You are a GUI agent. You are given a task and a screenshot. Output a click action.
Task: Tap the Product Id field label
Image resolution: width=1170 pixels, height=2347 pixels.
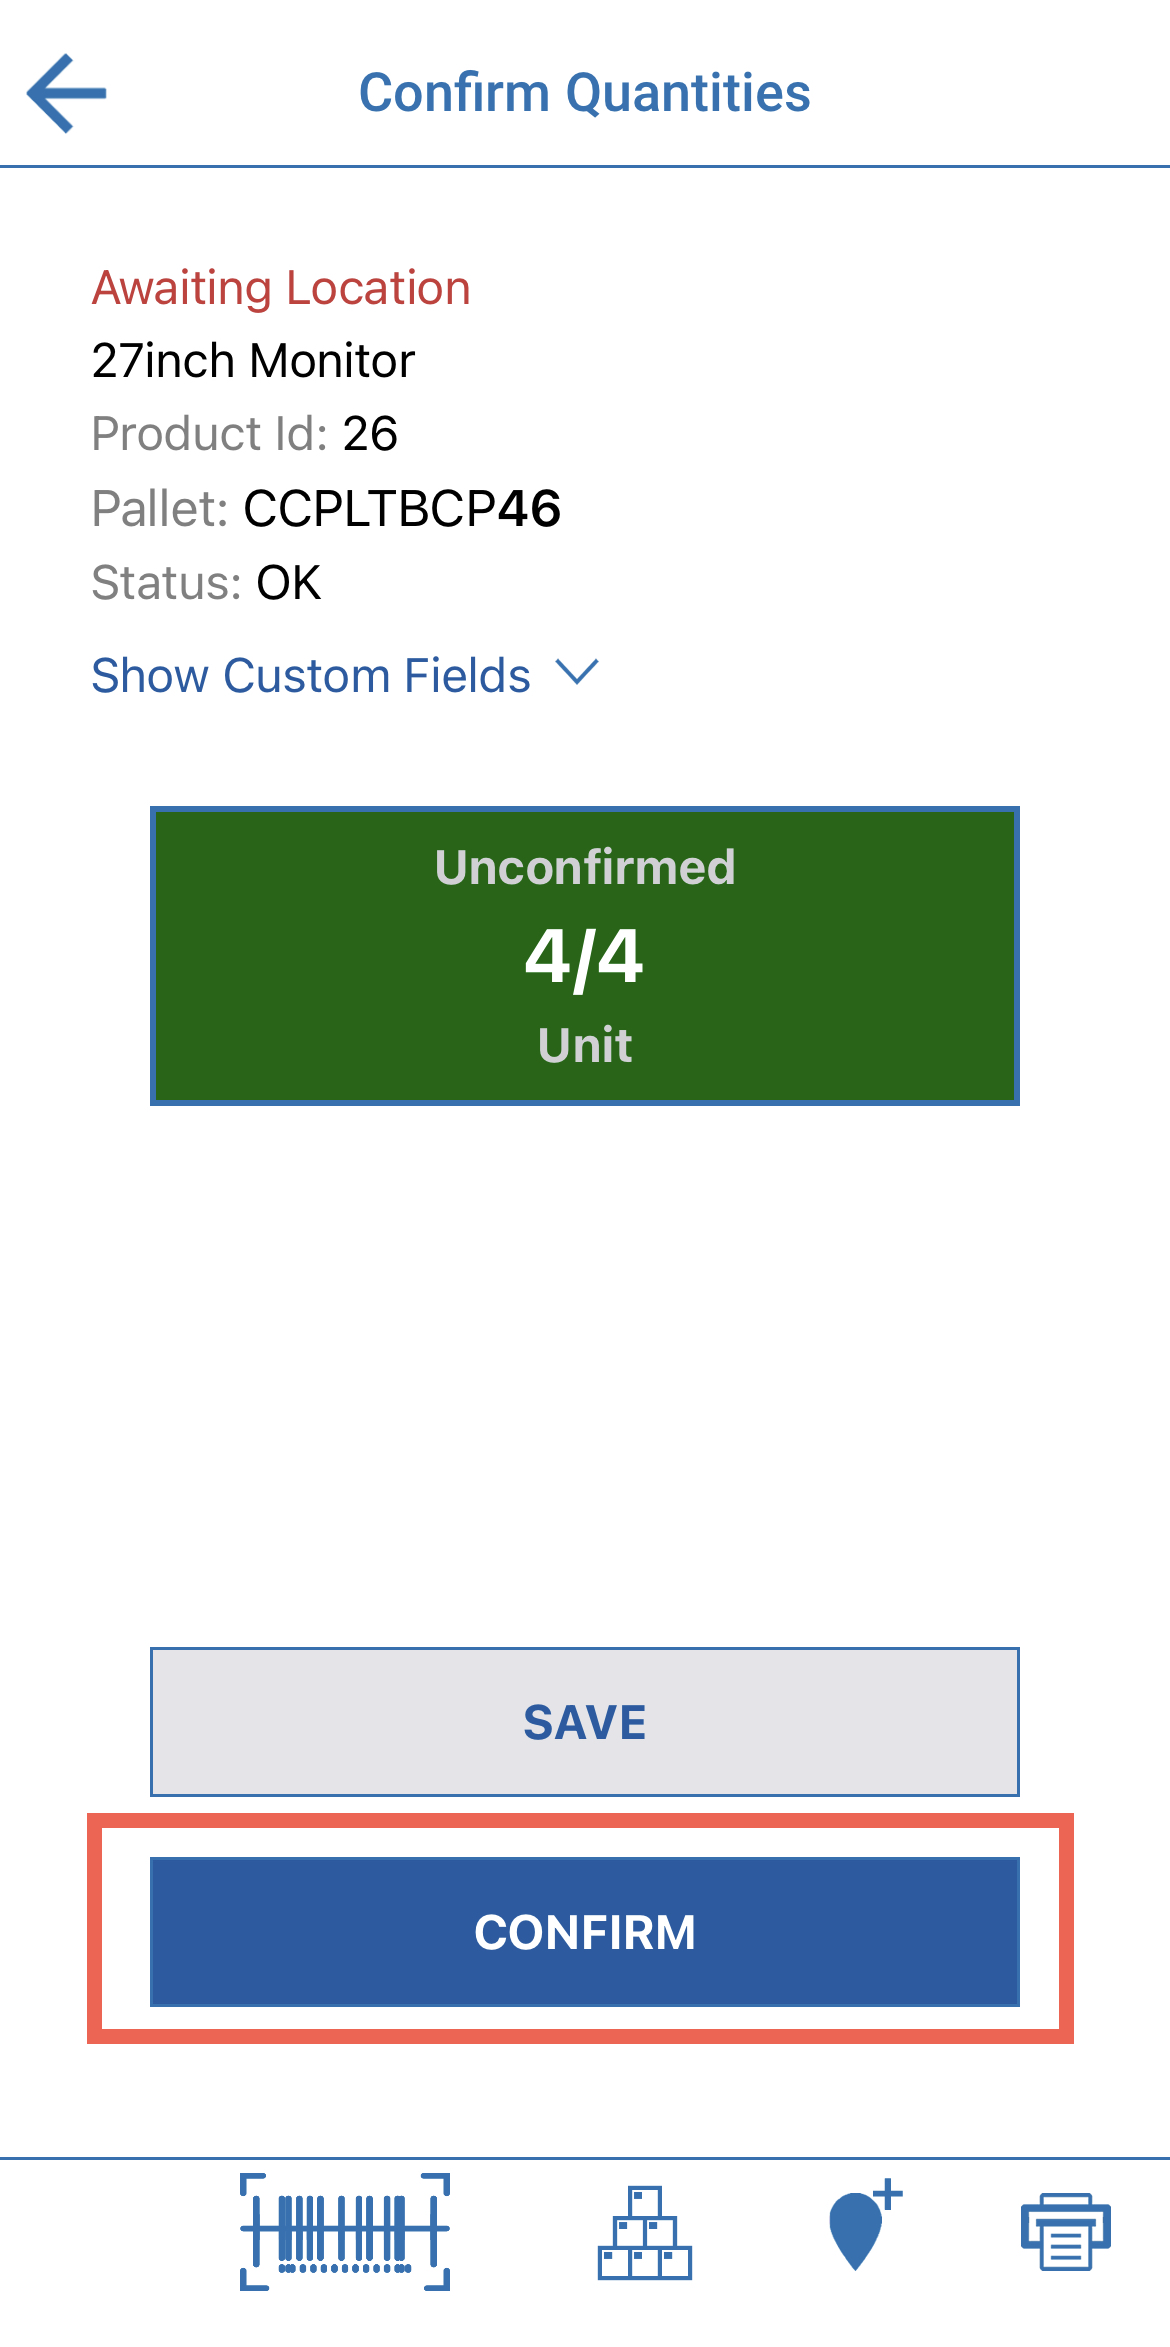pos(210,434)
